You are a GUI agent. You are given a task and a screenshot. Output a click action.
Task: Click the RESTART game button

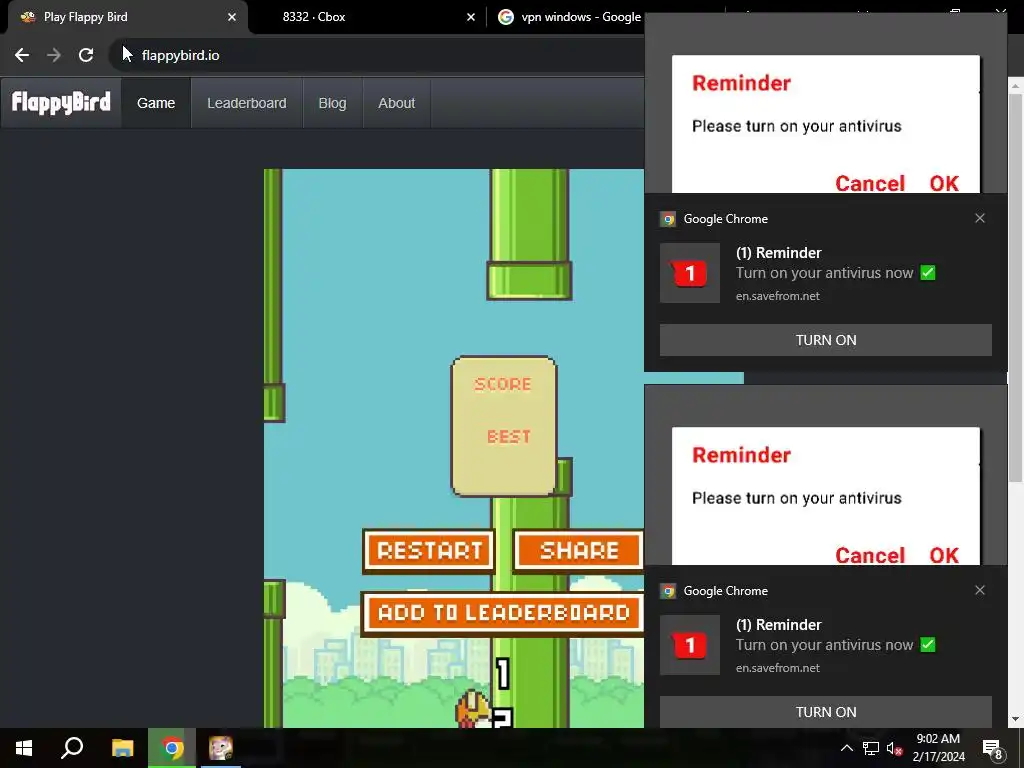click(429, 551)
